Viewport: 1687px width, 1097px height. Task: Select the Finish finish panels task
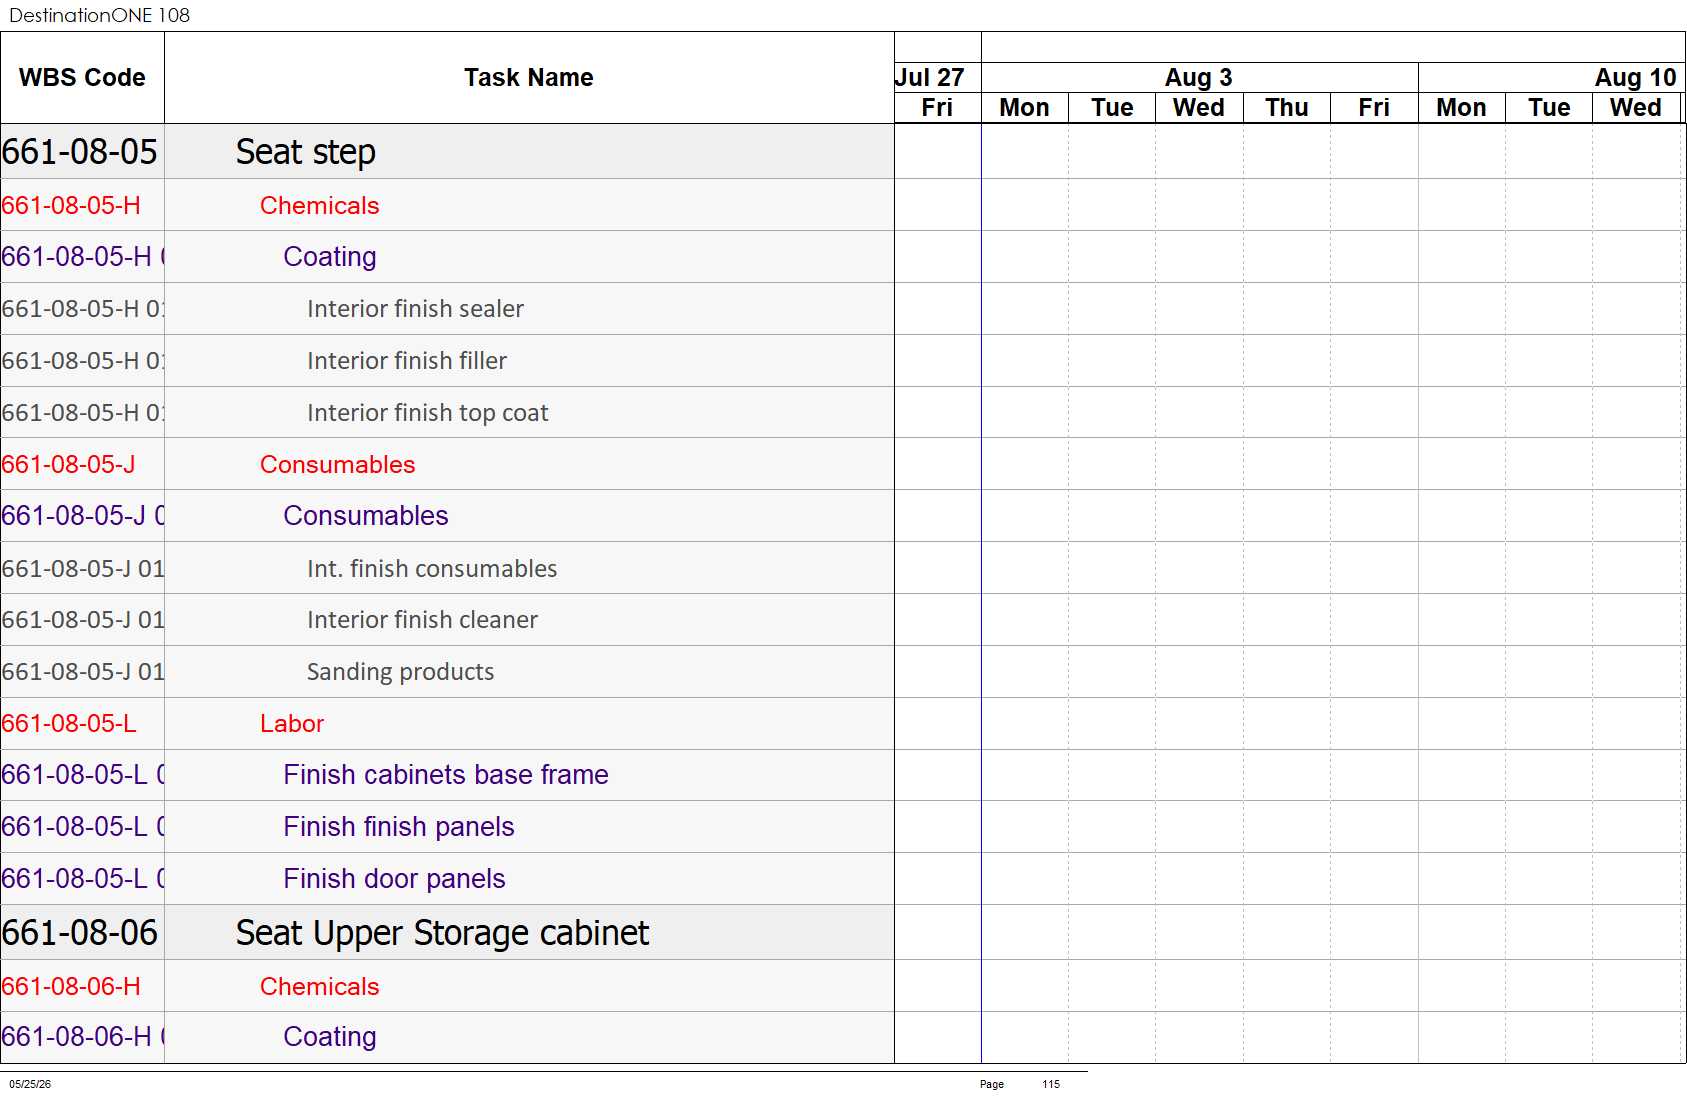(399, 827)
